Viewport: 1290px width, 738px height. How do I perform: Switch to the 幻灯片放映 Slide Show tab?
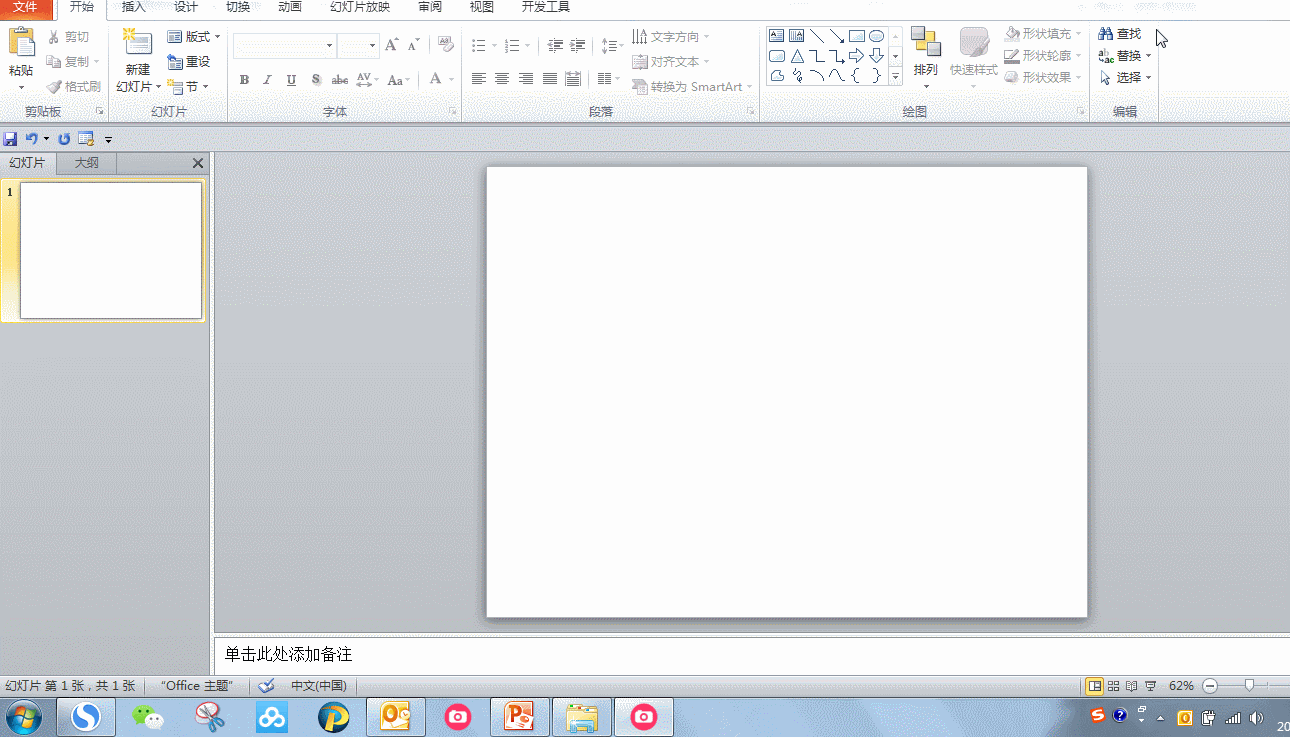click(360, 7)
